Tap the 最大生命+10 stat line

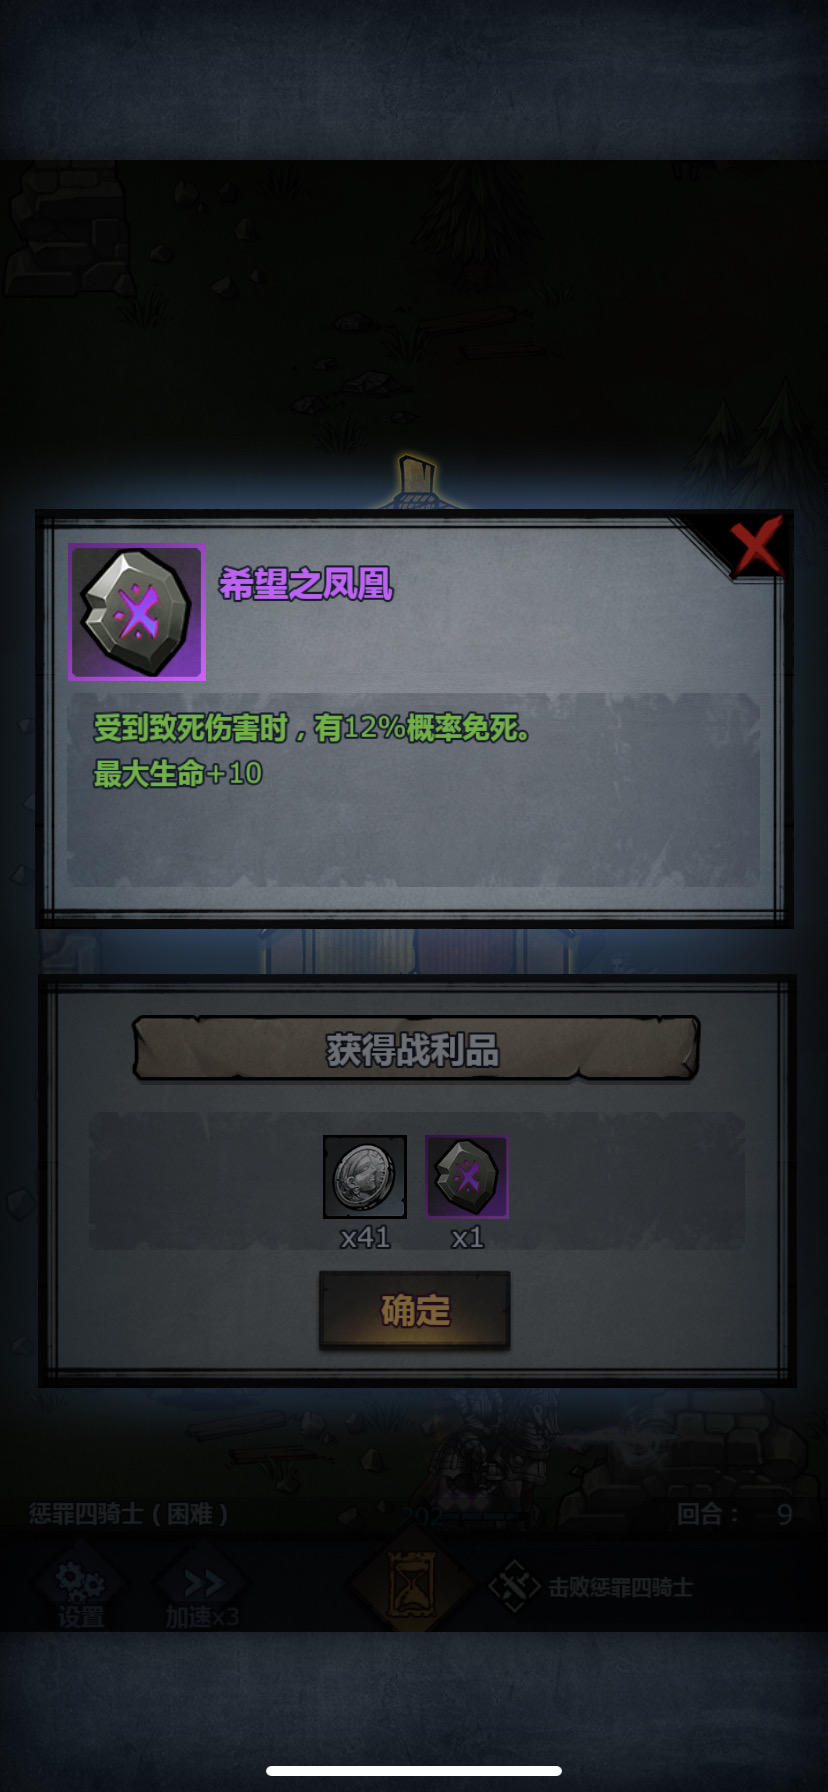[x=178, y=773]
